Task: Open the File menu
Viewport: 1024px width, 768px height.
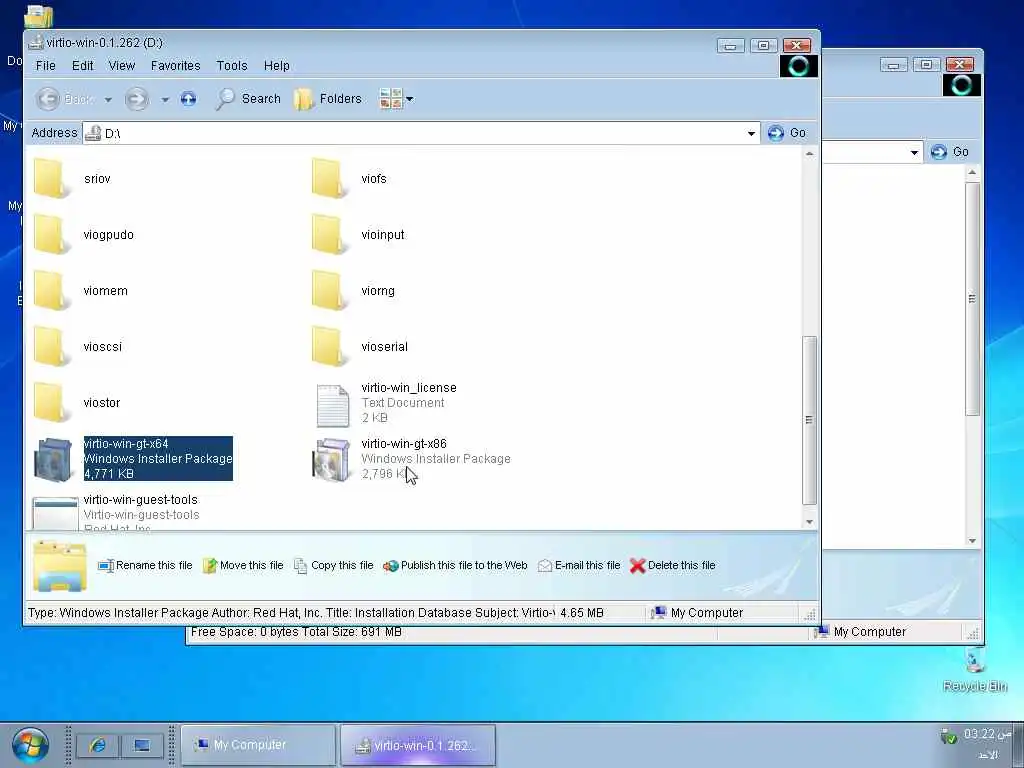Action: click(46, 66)
